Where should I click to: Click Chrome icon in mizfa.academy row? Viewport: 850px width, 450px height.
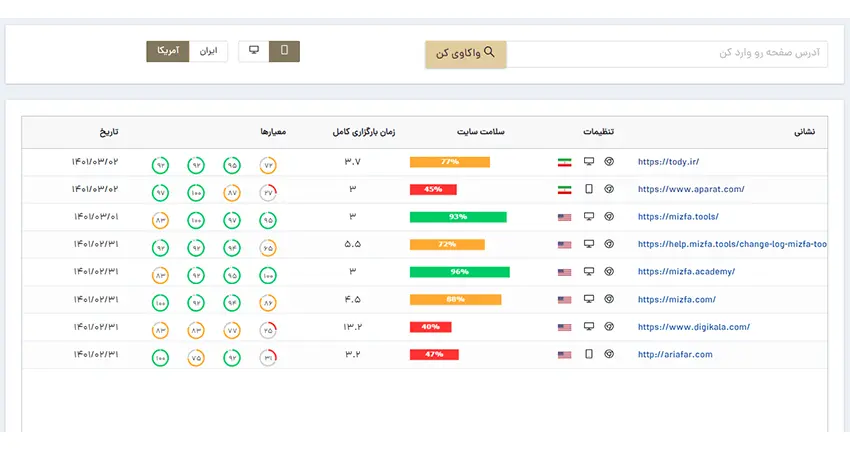tap(609, 272)
